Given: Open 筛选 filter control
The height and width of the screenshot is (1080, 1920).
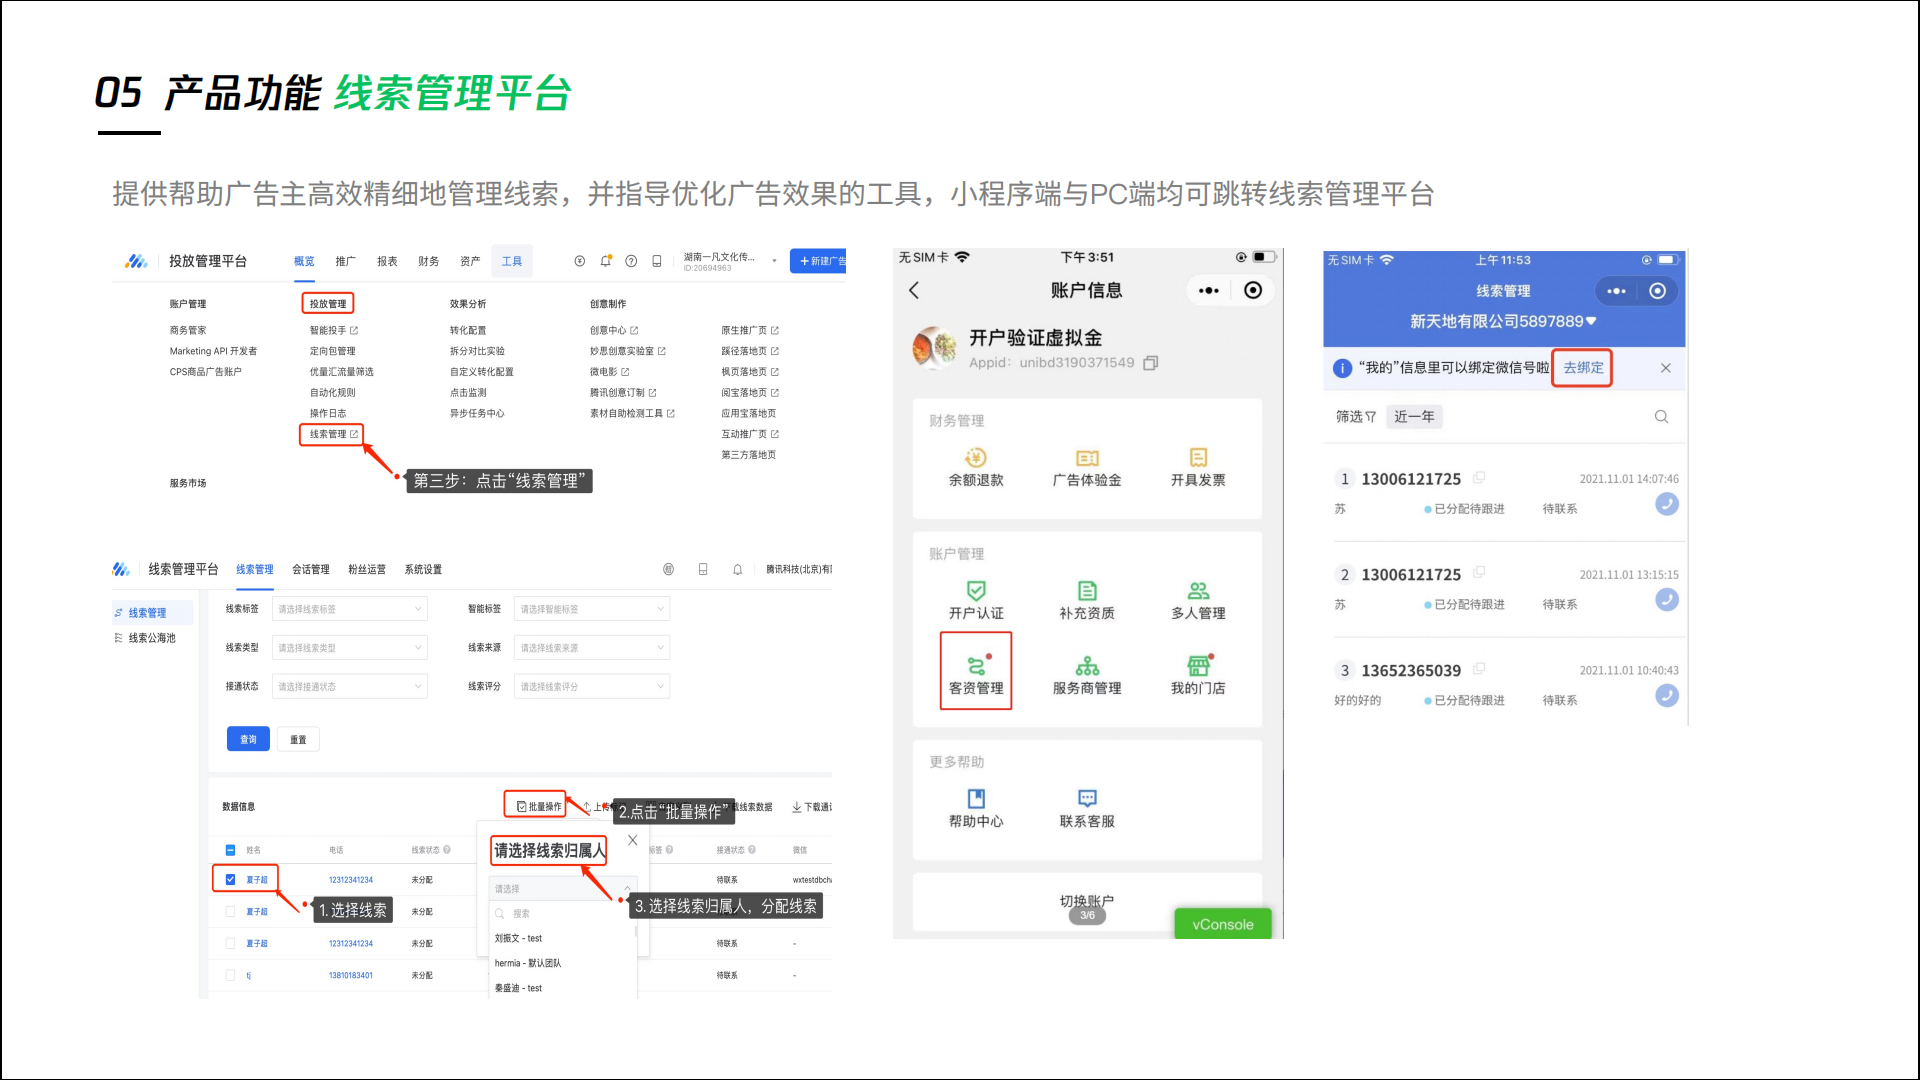Looking at the screenshot, I should (1356, 417).
